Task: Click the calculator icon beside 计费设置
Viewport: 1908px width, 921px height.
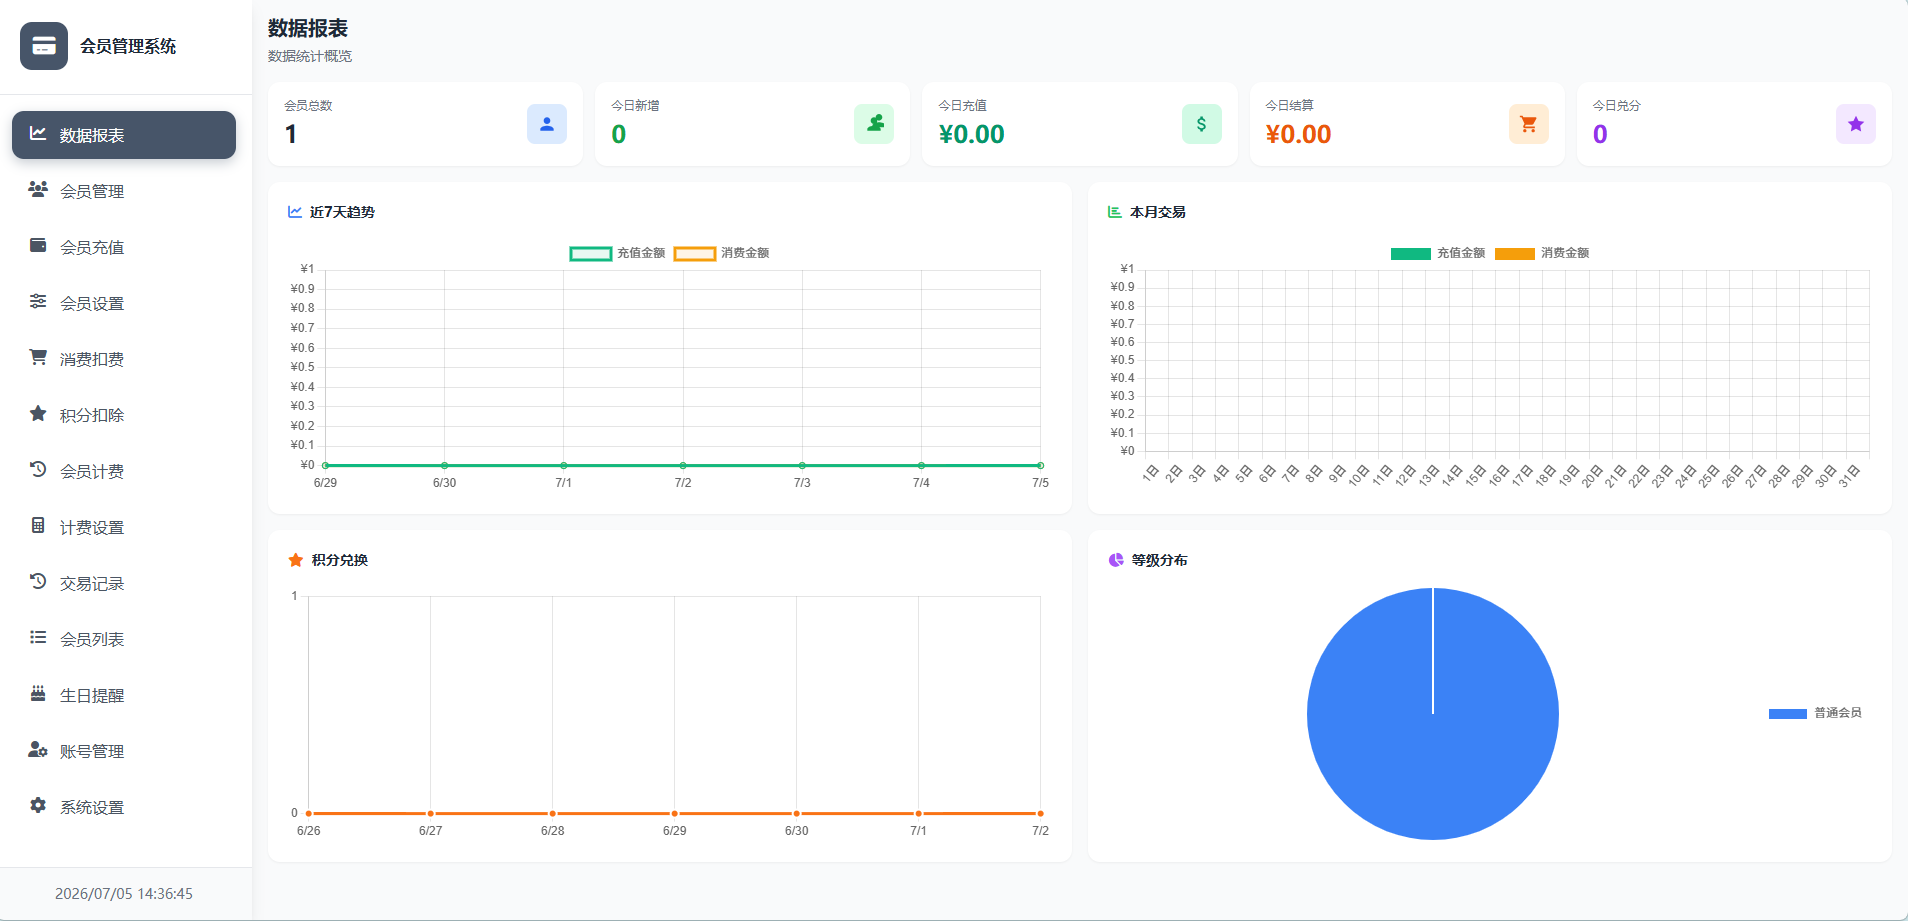Action: coord(38,525)
